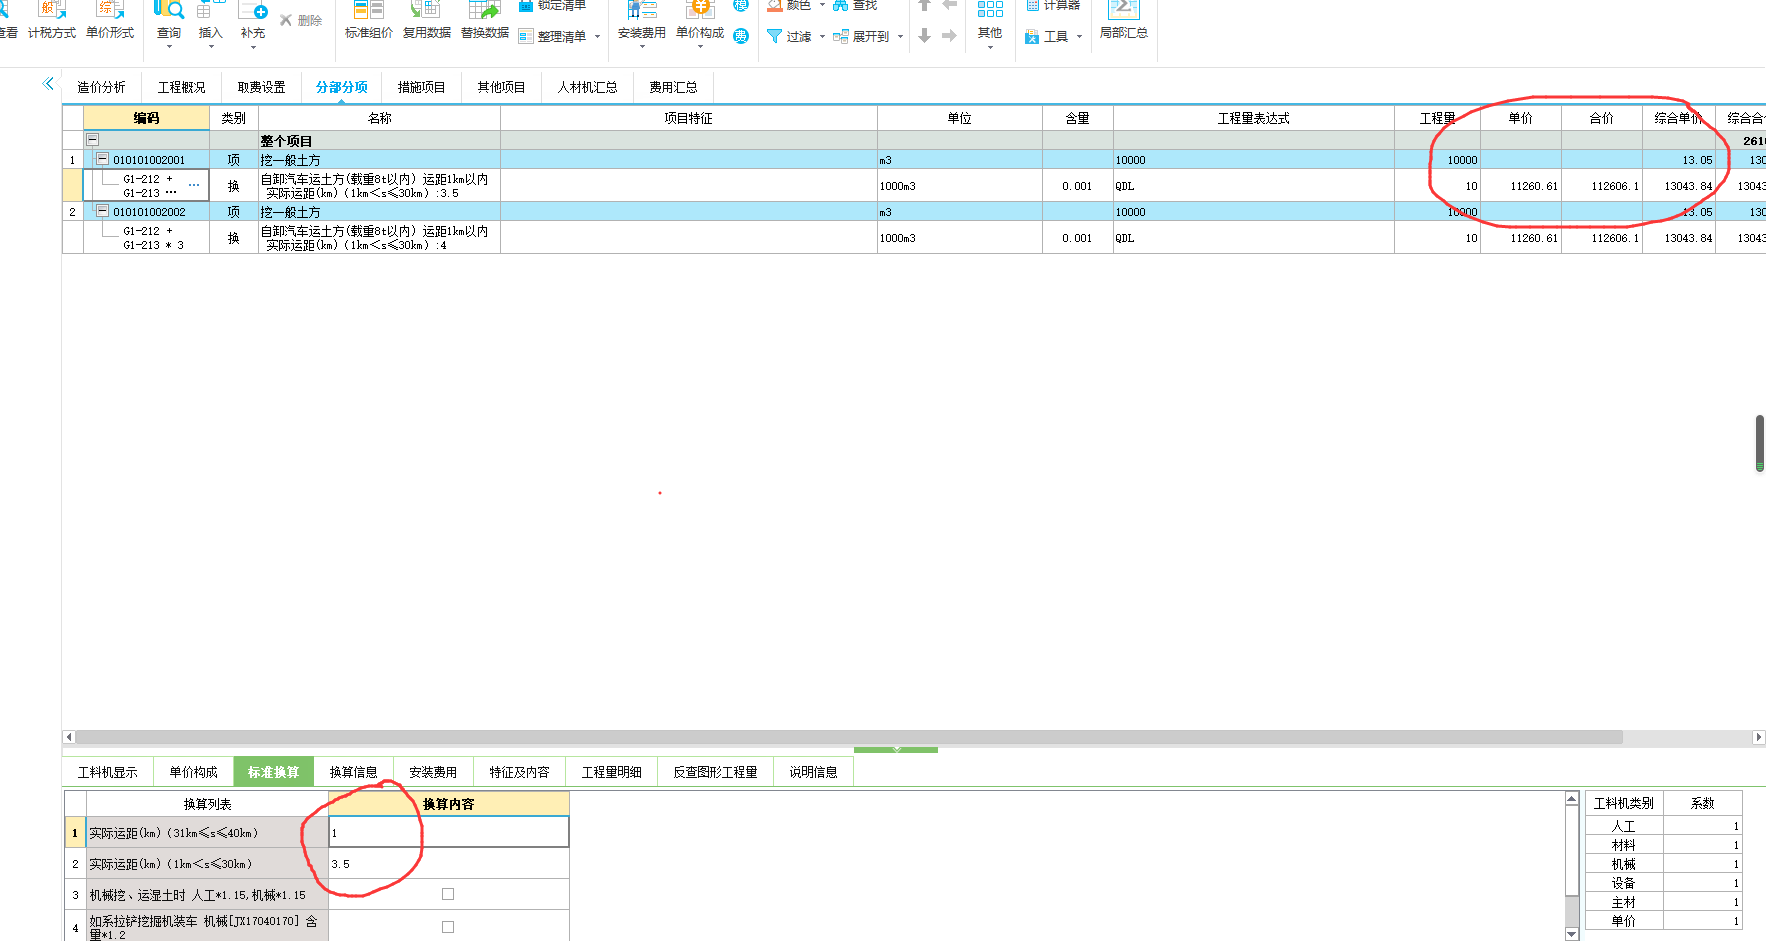Viewport: 1766px width, 941px height.
Task: Open the 说明信息 bottom tab
Action: pos(813,772)
